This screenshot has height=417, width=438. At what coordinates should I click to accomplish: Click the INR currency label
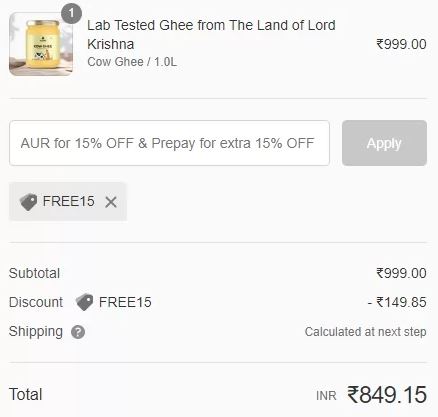point(326,396)
